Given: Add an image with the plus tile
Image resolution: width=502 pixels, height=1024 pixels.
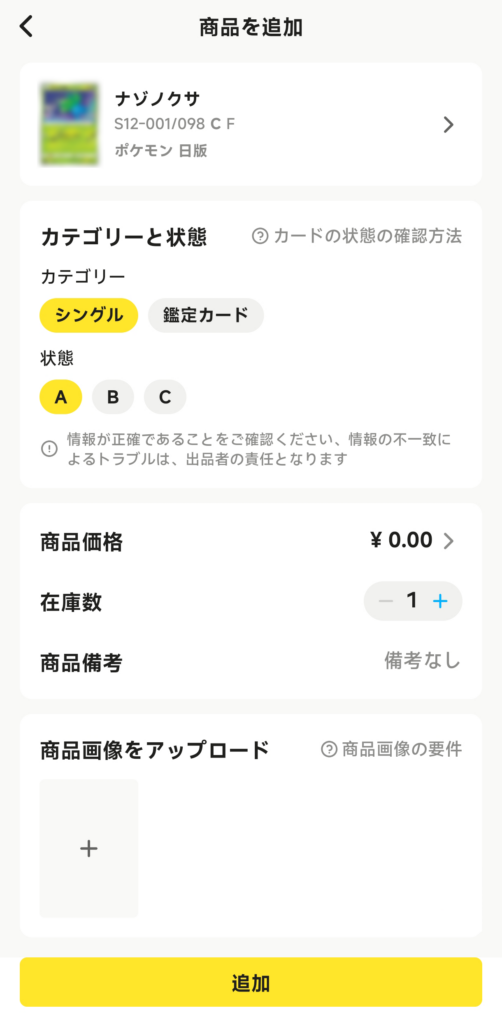Looking at the screenshot, I should click(x=89, y=848).
